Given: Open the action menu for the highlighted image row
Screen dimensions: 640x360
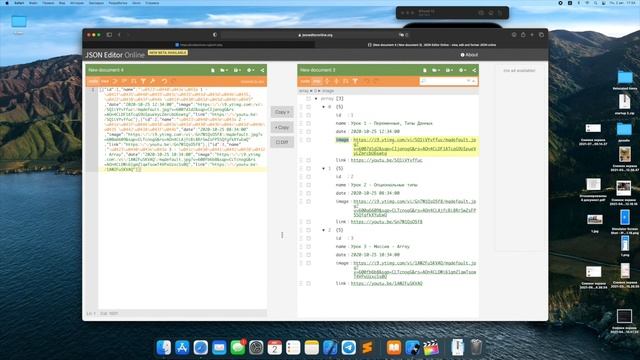Looking at the screenshot, I should point(309,140).
